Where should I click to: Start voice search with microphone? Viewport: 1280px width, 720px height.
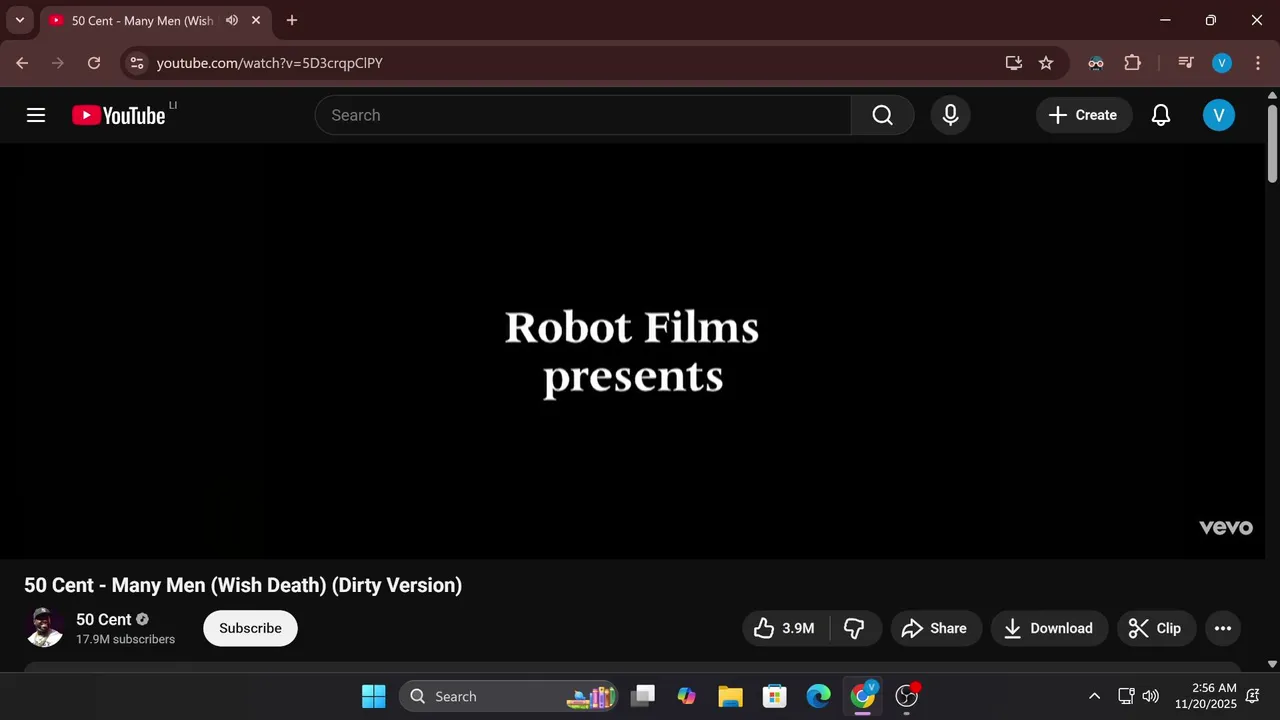coord(951,115)
